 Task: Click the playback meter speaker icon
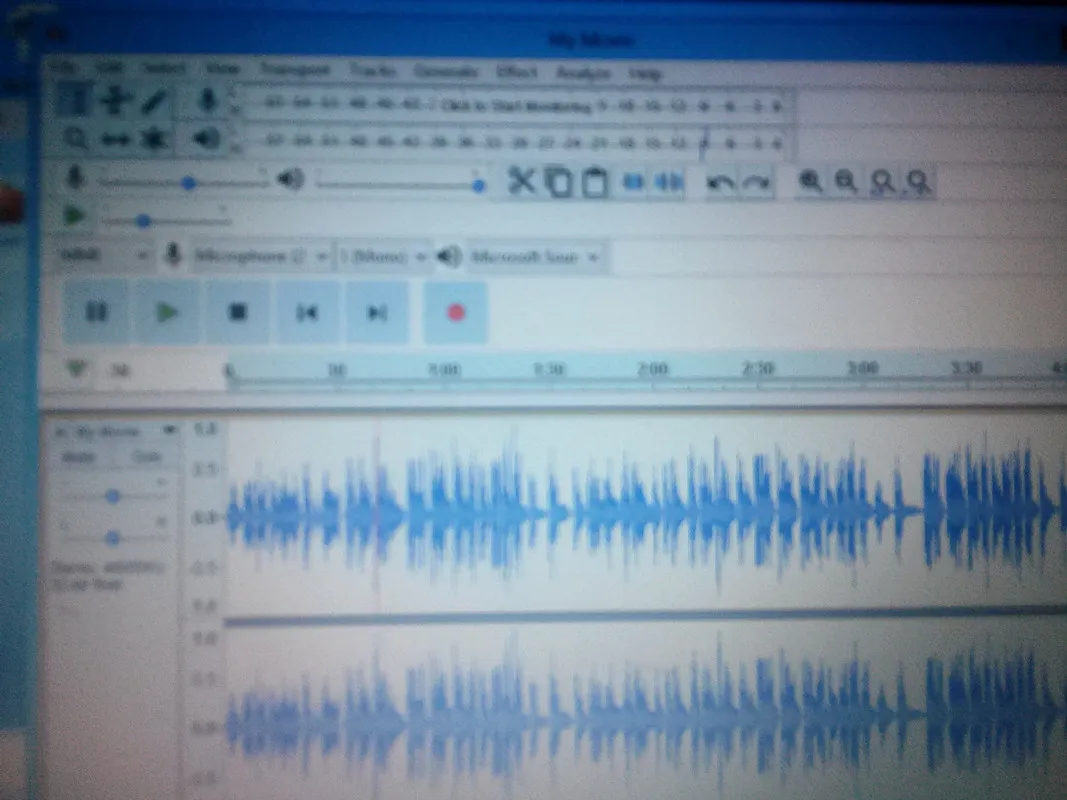[206, 139]
